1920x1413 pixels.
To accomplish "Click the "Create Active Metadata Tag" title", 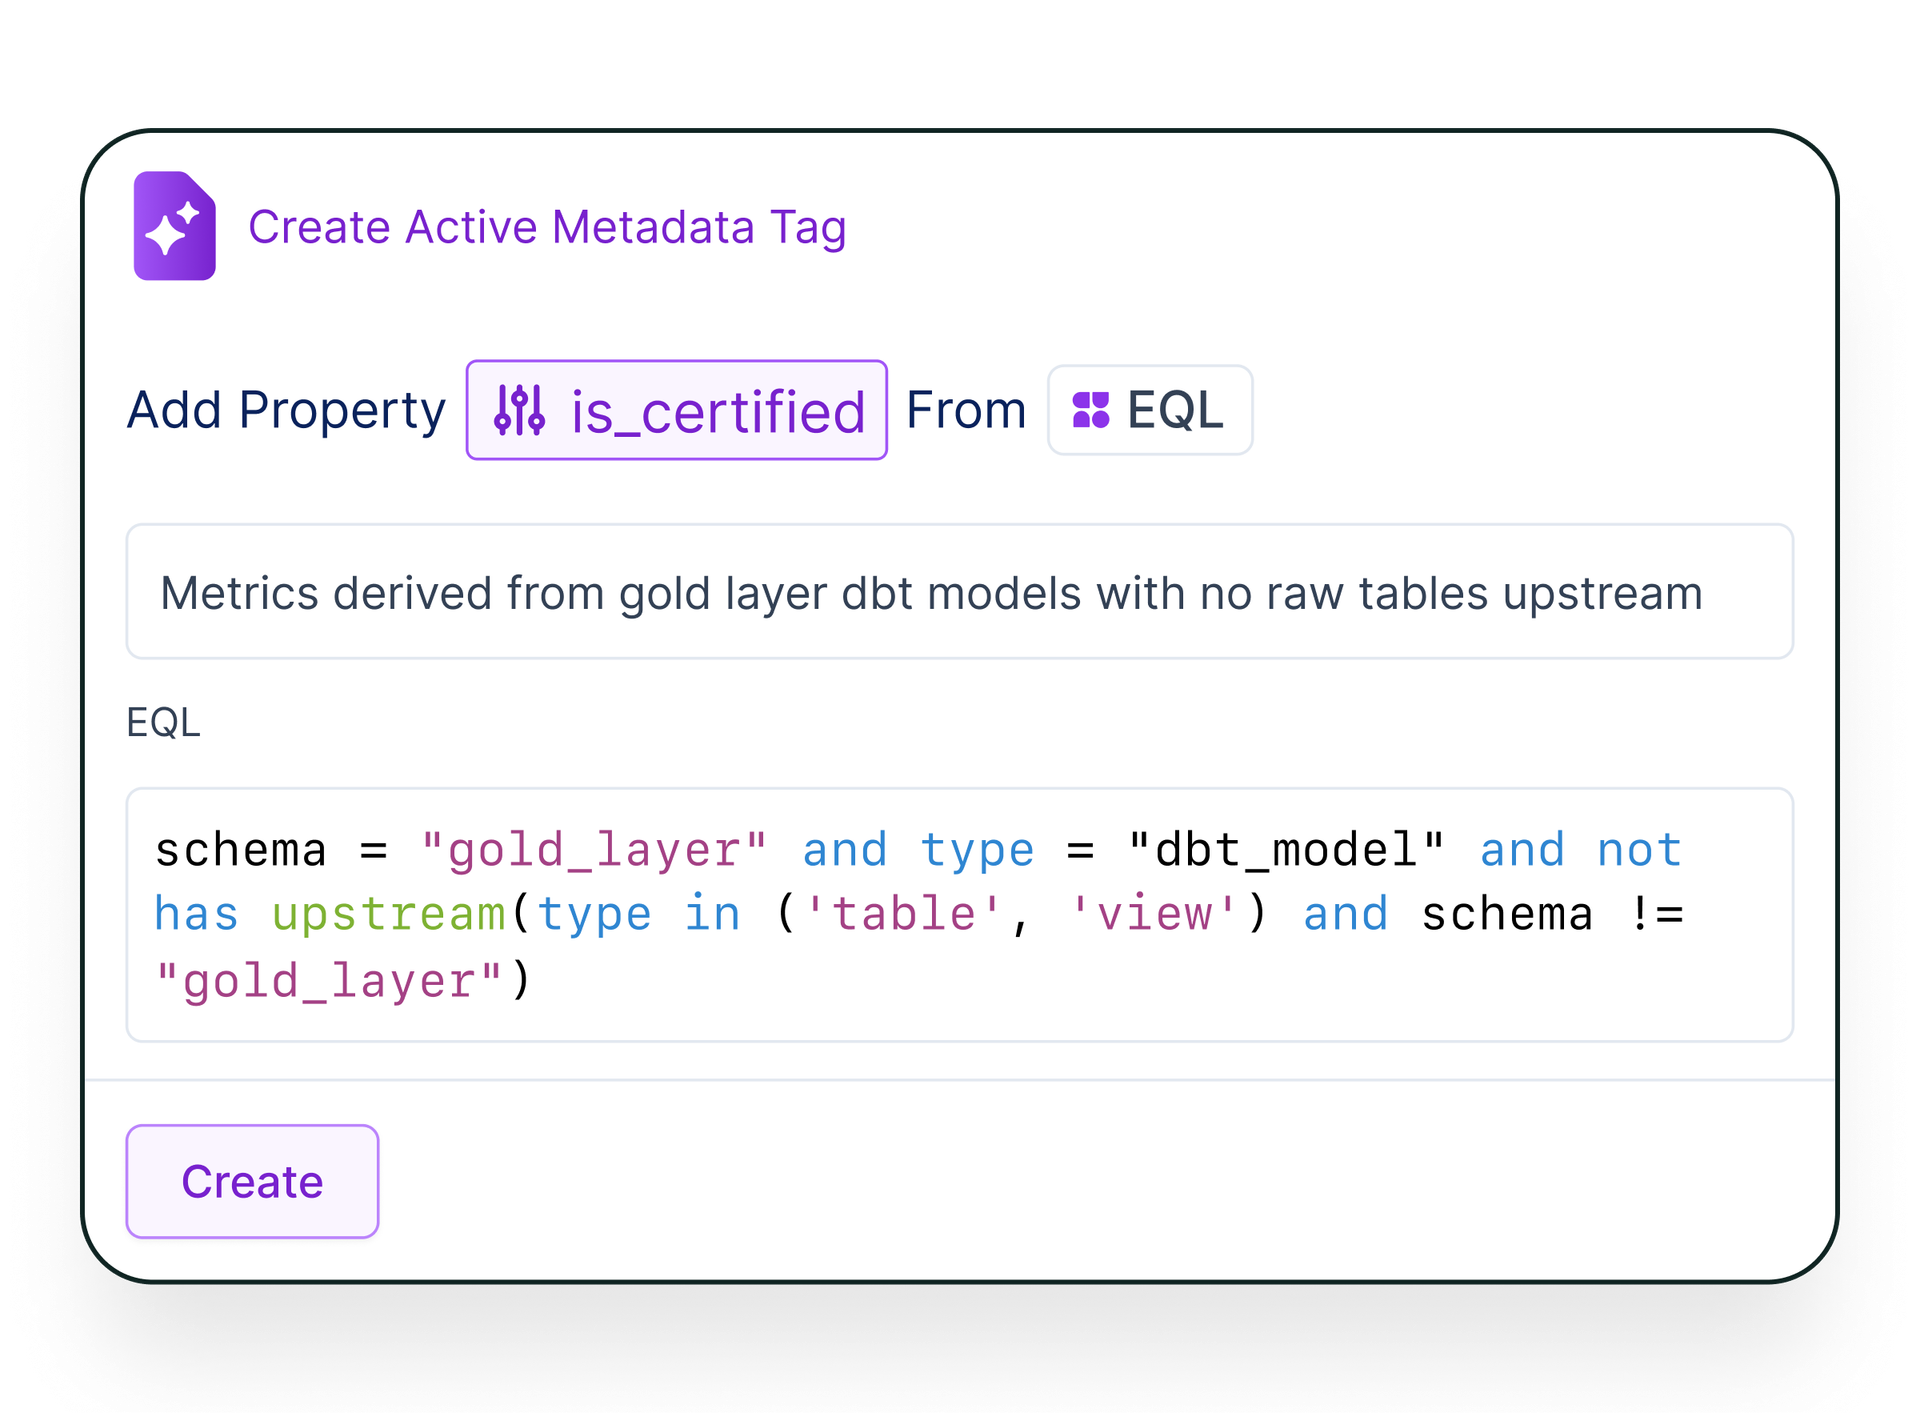I will pyautogui.click(x=547, y=227).
